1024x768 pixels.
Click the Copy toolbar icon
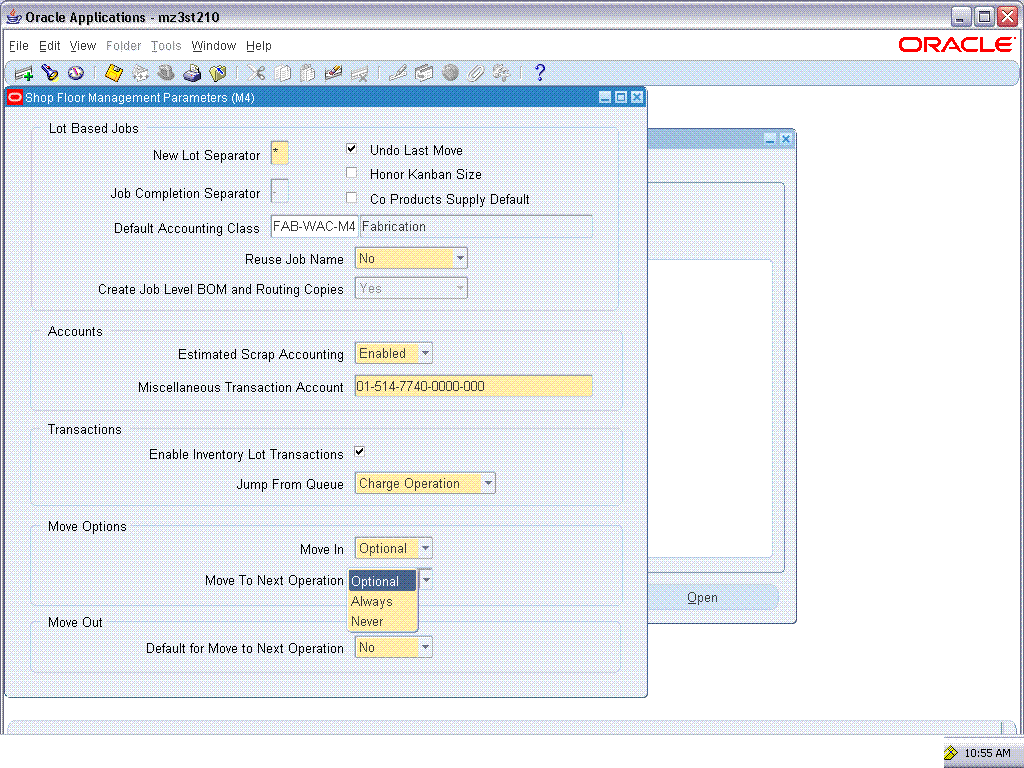282,72
